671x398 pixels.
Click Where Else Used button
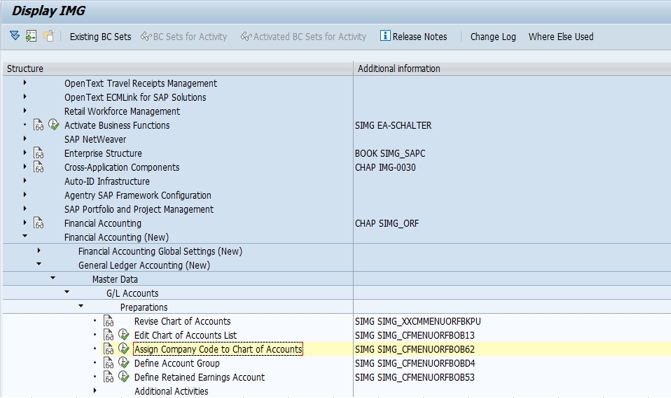pyautogui.click(x=561, y=37)
